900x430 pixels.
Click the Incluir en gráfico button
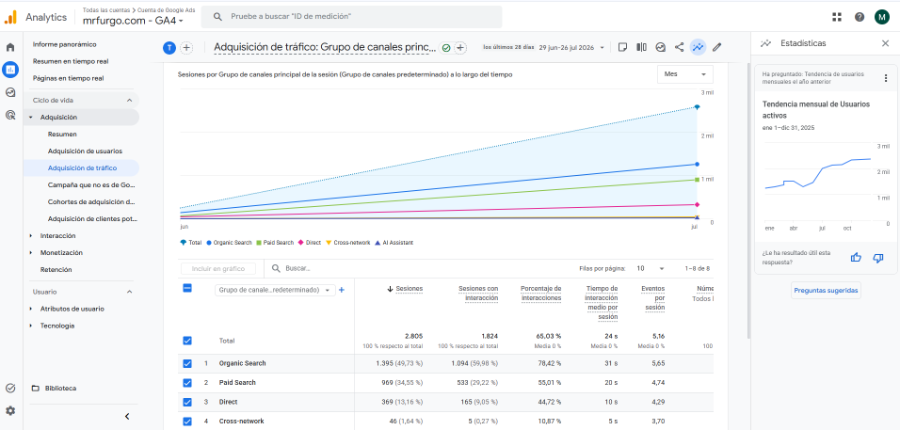pos(218,268)
